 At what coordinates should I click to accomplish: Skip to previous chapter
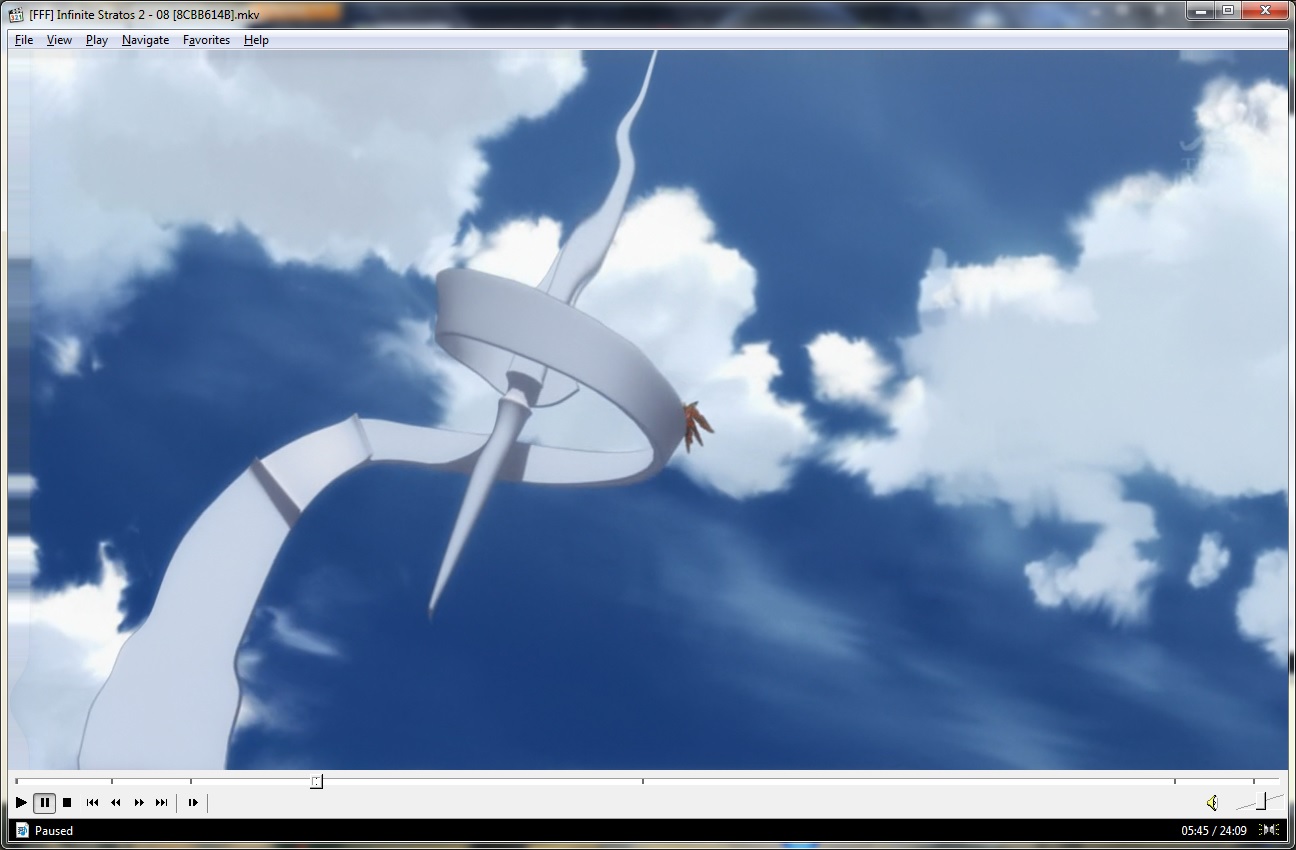(92, 802)
